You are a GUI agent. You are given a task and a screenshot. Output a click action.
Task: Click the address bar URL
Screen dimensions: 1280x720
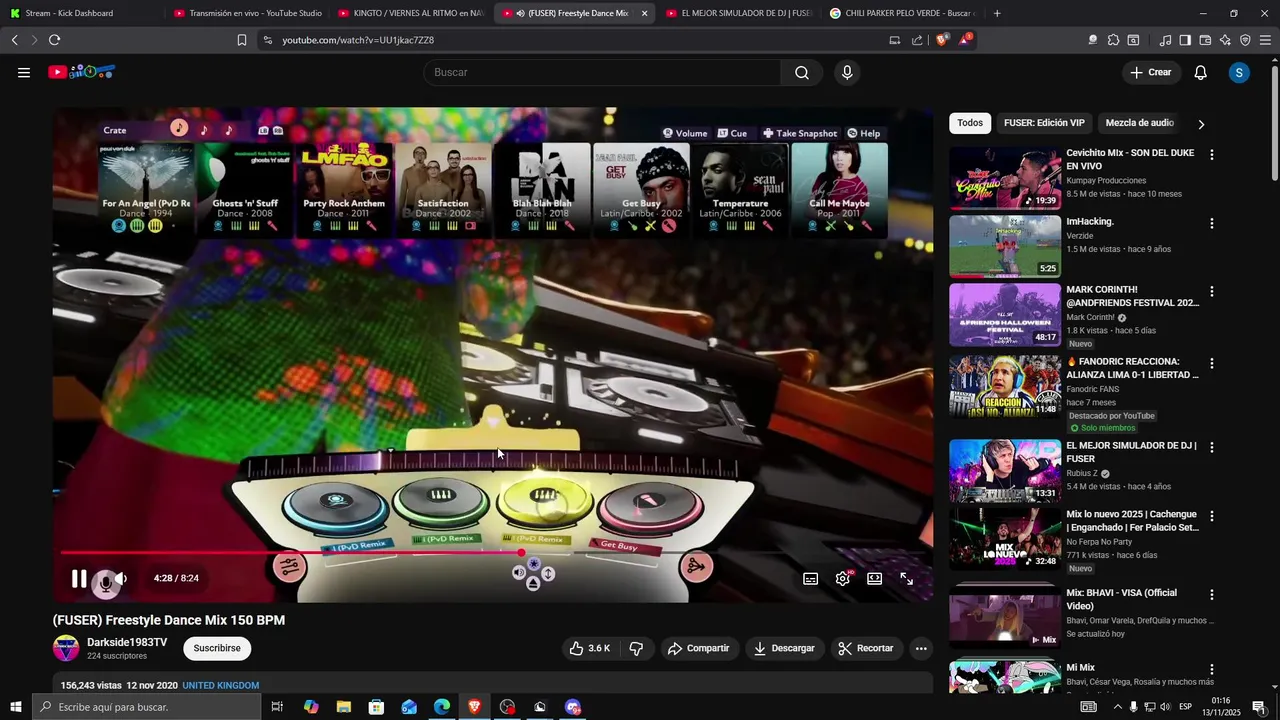[x=358, y=40]
